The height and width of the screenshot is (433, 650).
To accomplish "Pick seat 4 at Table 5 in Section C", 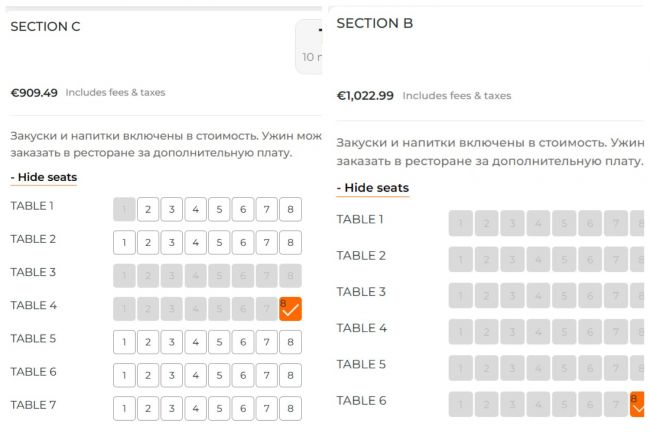I will point(195,342).
